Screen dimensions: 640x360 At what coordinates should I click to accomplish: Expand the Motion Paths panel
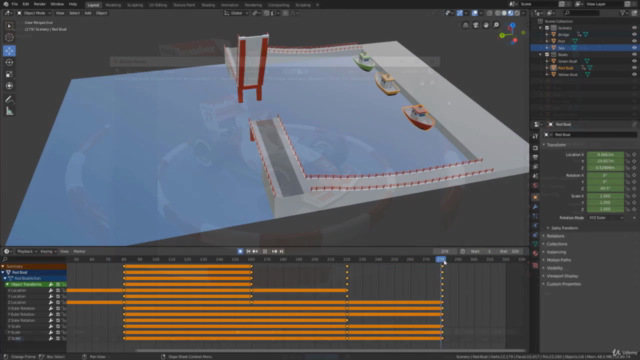pos(544,260)
